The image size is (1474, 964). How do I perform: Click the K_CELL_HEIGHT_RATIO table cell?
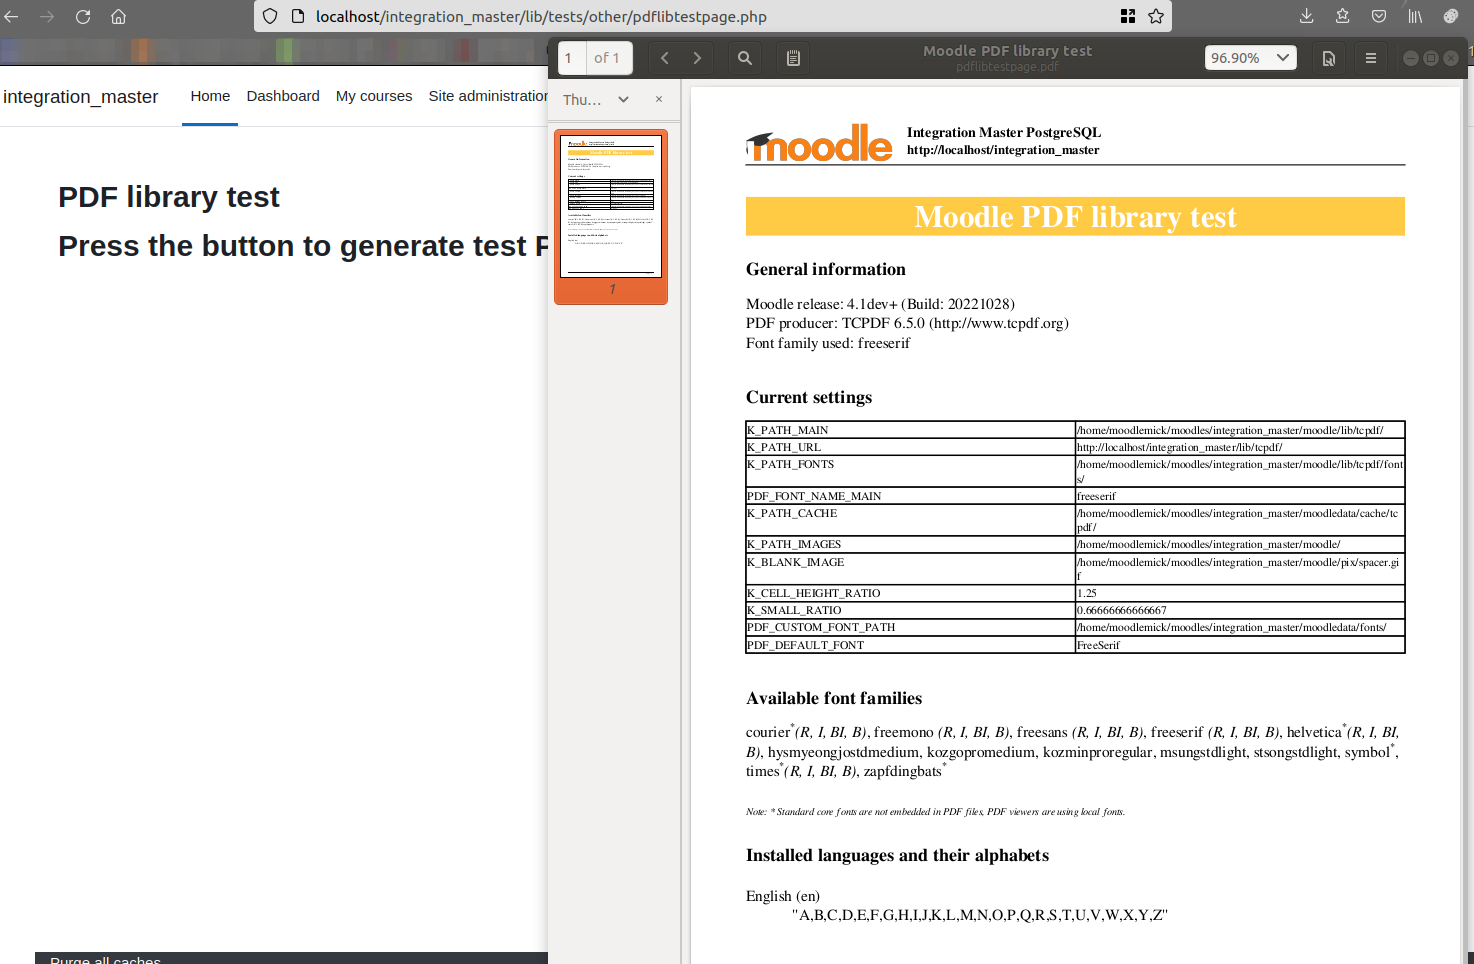pyautogui.click(x=910, y=593)
